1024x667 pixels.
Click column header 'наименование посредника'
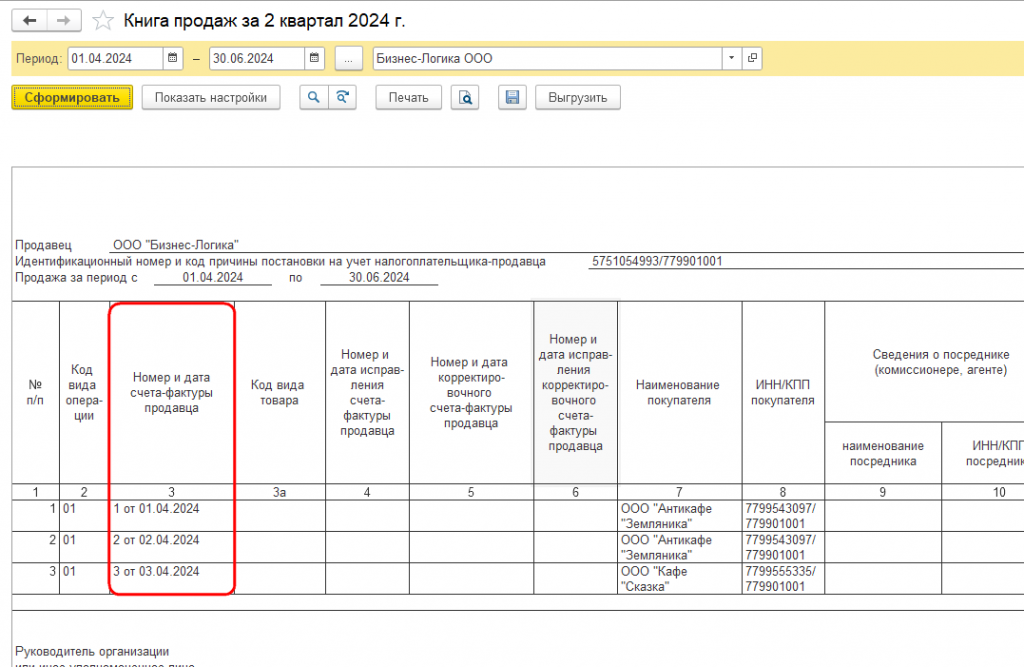click(x=883, y=453)
